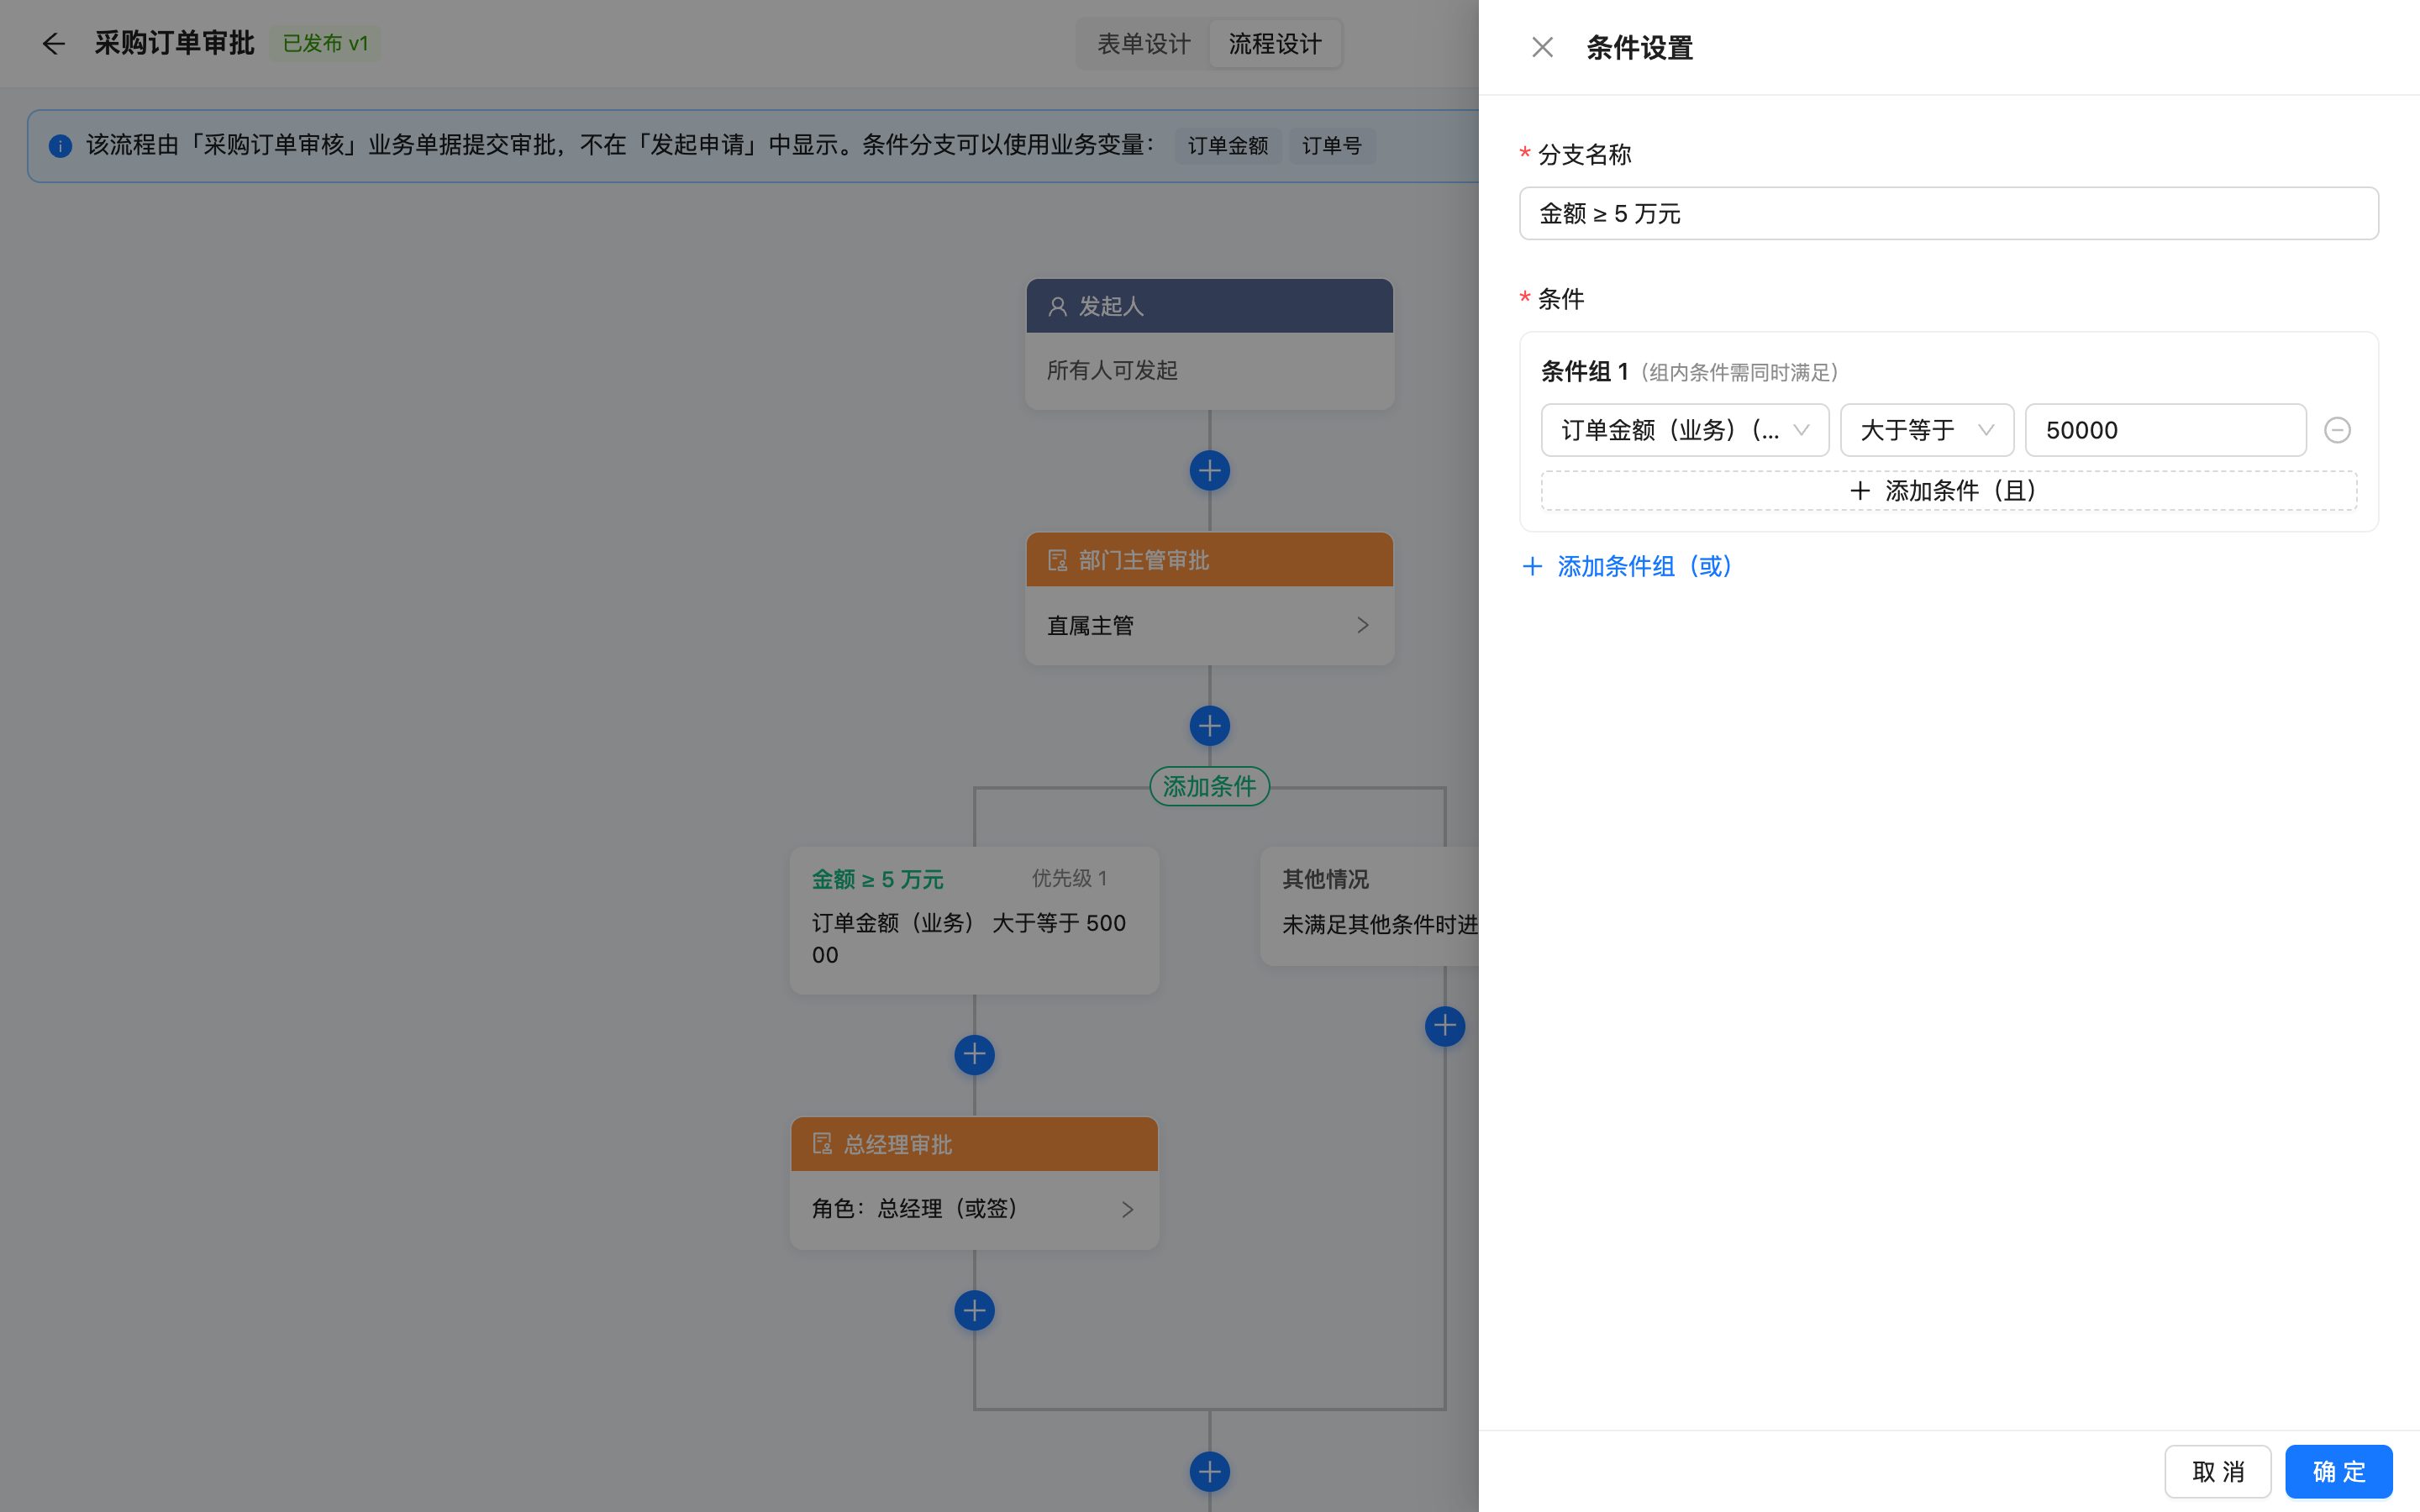This screenshot has height=1512, width=2420.
Task: Click the 添加条件（且） button
Action: pos(1948,491)
